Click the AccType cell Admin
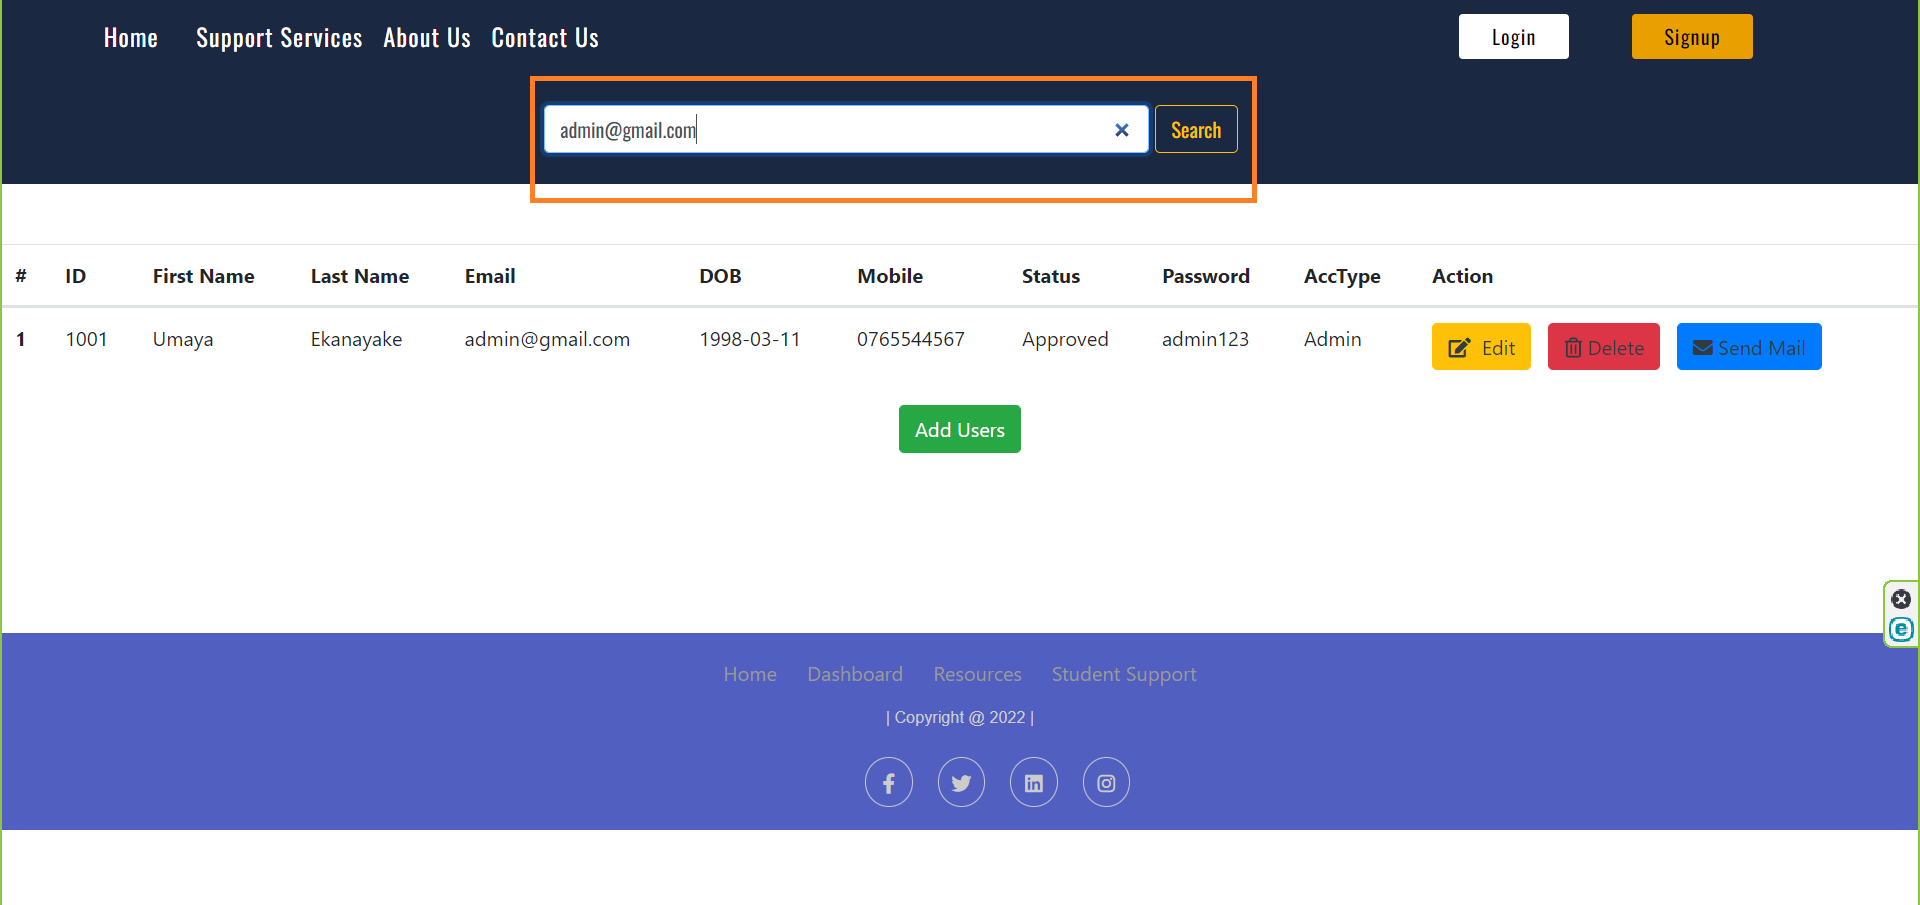The image size is (1920, 905). point(1332,339)
